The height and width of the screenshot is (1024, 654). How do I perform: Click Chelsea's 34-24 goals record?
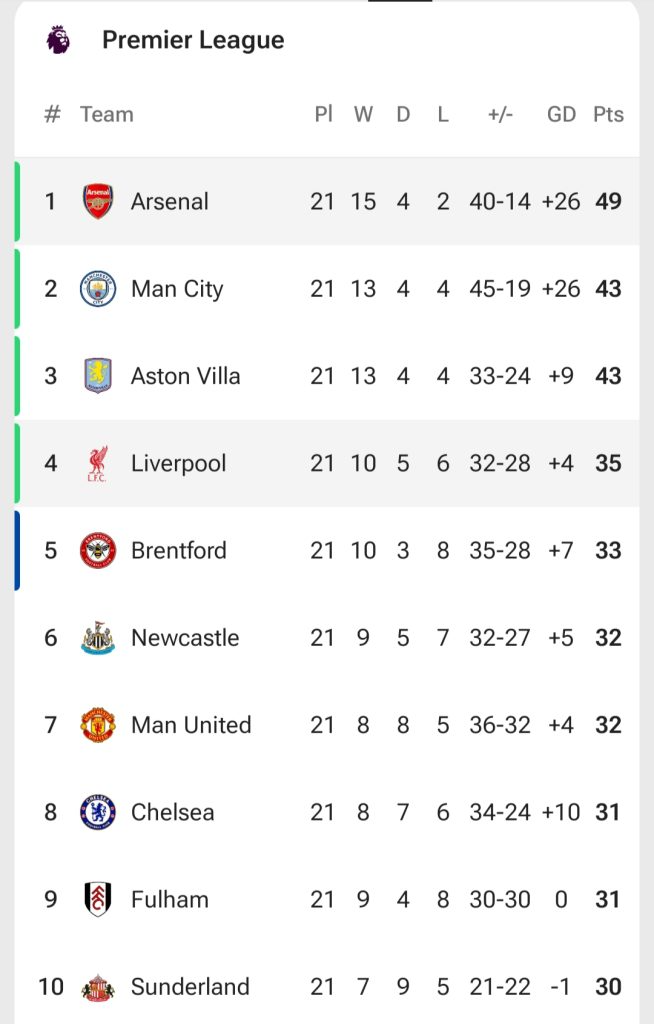[x=500, y=812]
